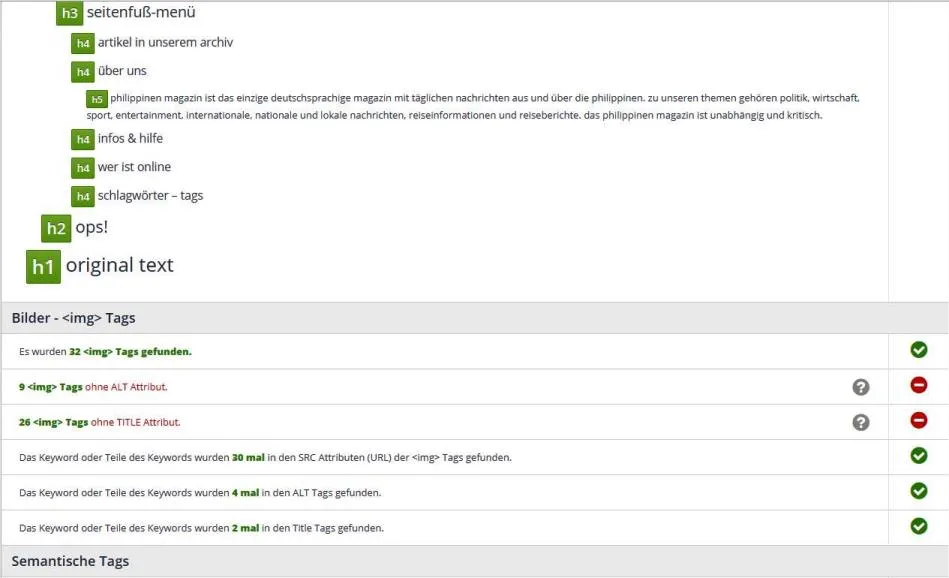Screen dimensions: 949x578
Task: Click the help icon for missing ALT attributes
Action: (861, 387)
